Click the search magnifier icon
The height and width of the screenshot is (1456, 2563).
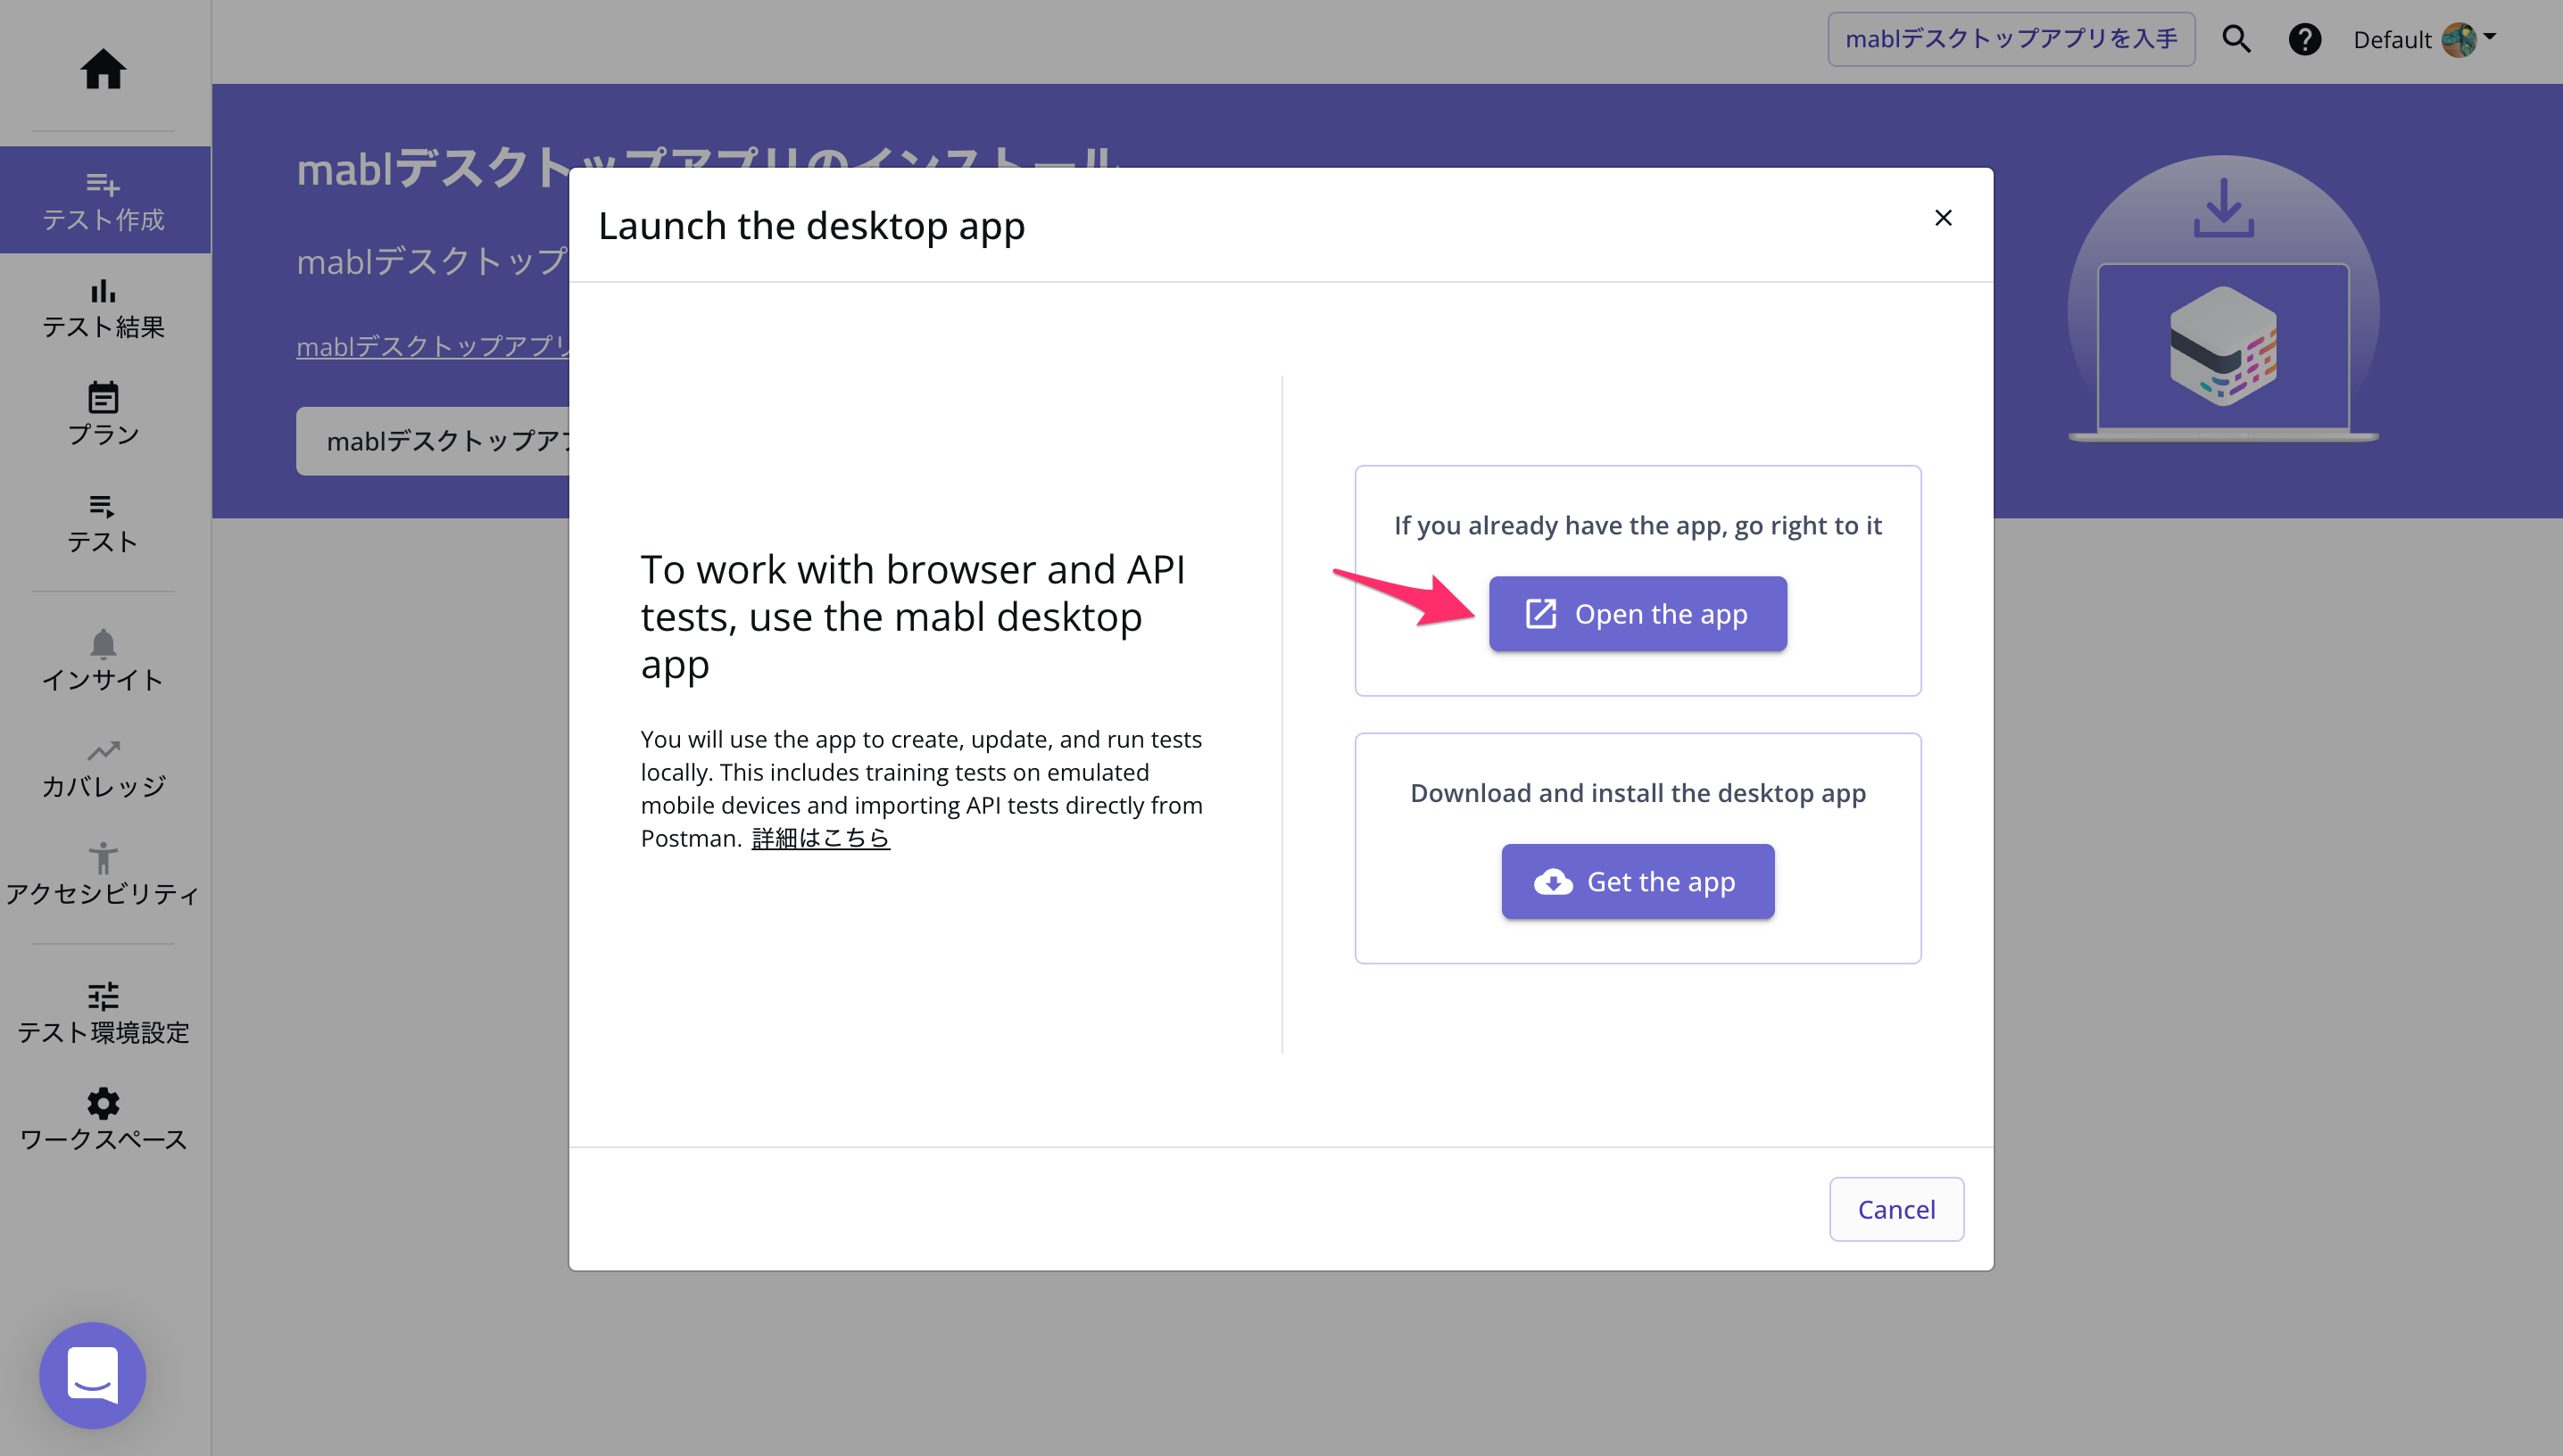point(2236,39)
